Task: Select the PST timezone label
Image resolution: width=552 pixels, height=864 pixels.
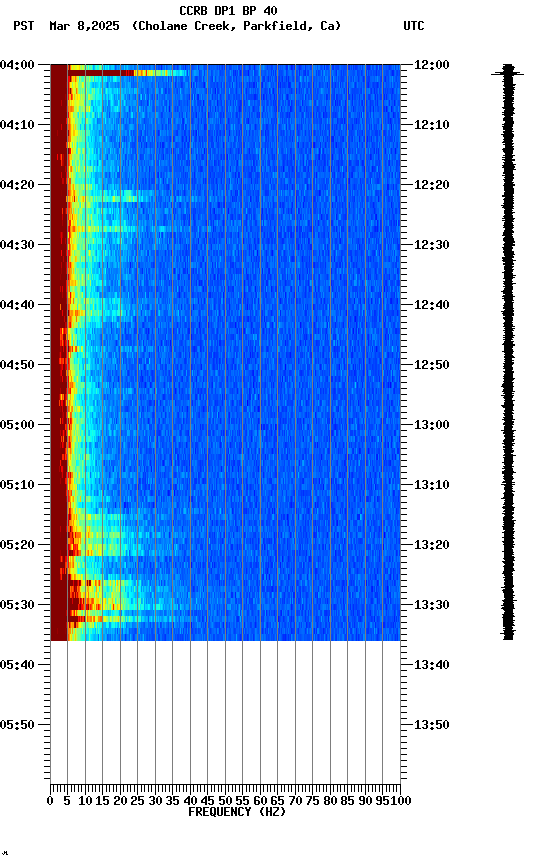Action: pyautogui.click(x=24, y=26)
